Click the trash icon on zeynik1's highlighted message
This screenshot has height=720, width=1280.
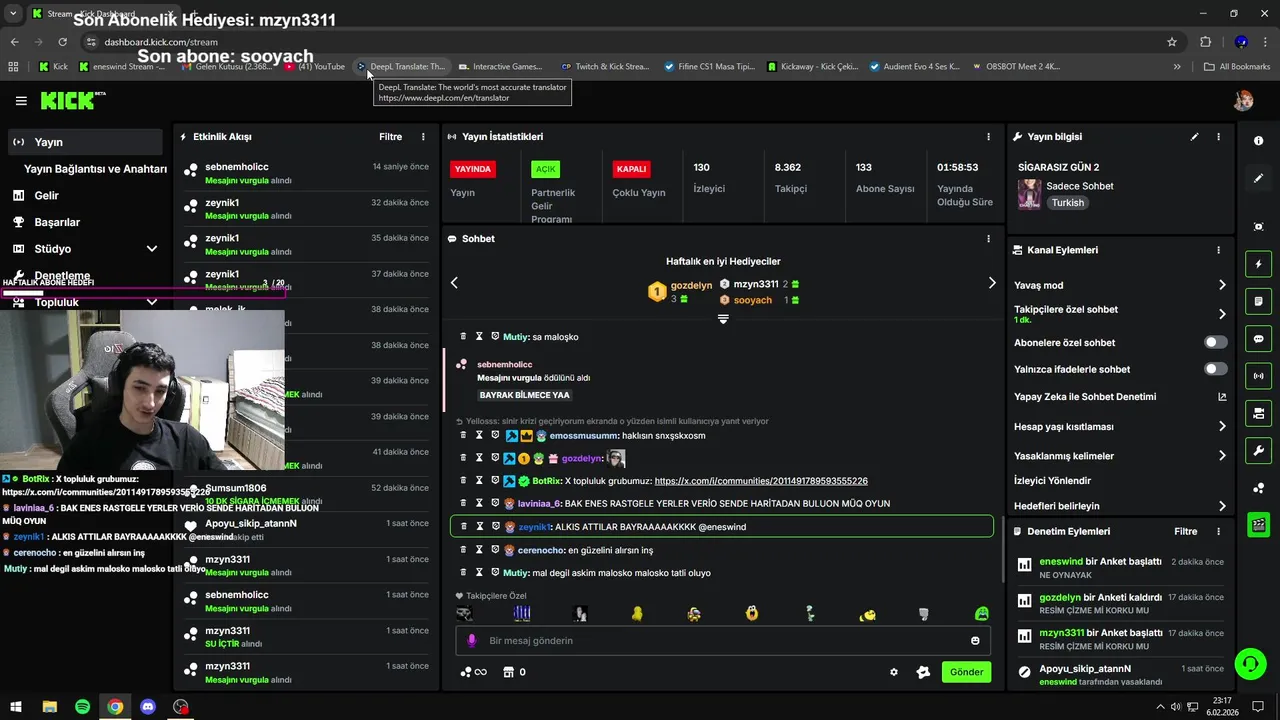(463, 527)
